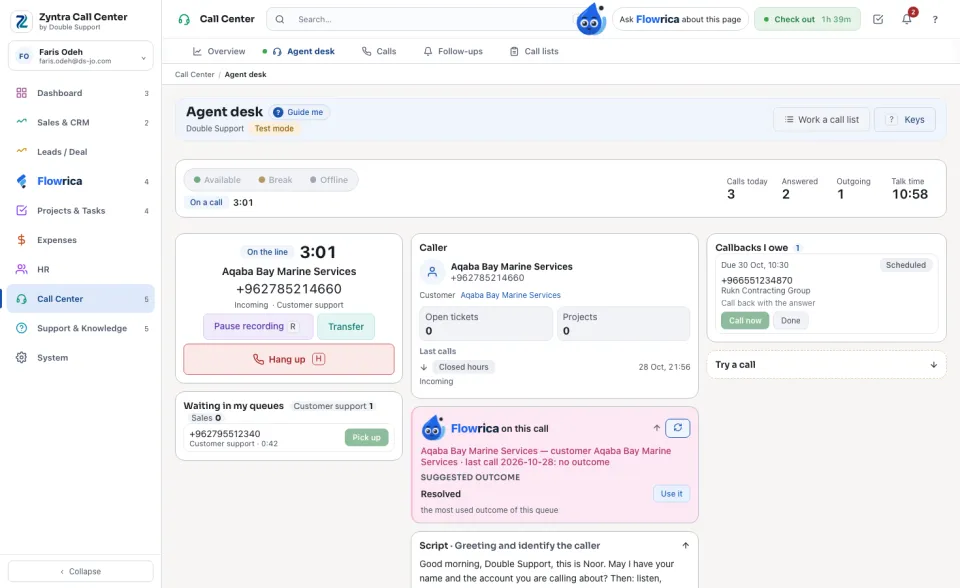Click the System gear icon
Image resolution: width=960 pixels, height=588 pixels.
[21, 357]
